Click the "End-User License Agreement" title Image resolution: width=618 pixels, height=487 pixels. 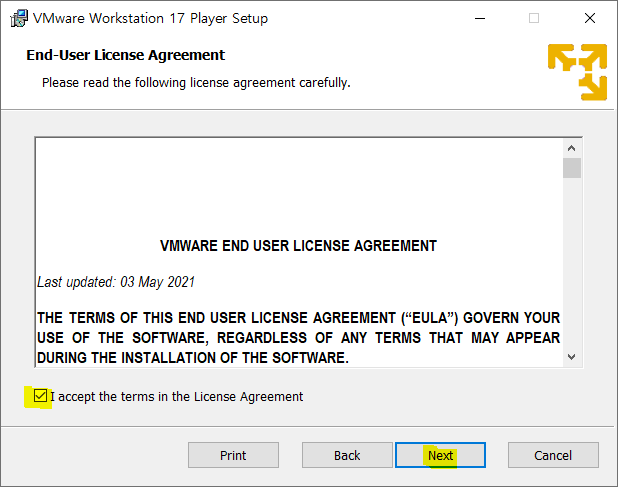(x=125, y=55)
